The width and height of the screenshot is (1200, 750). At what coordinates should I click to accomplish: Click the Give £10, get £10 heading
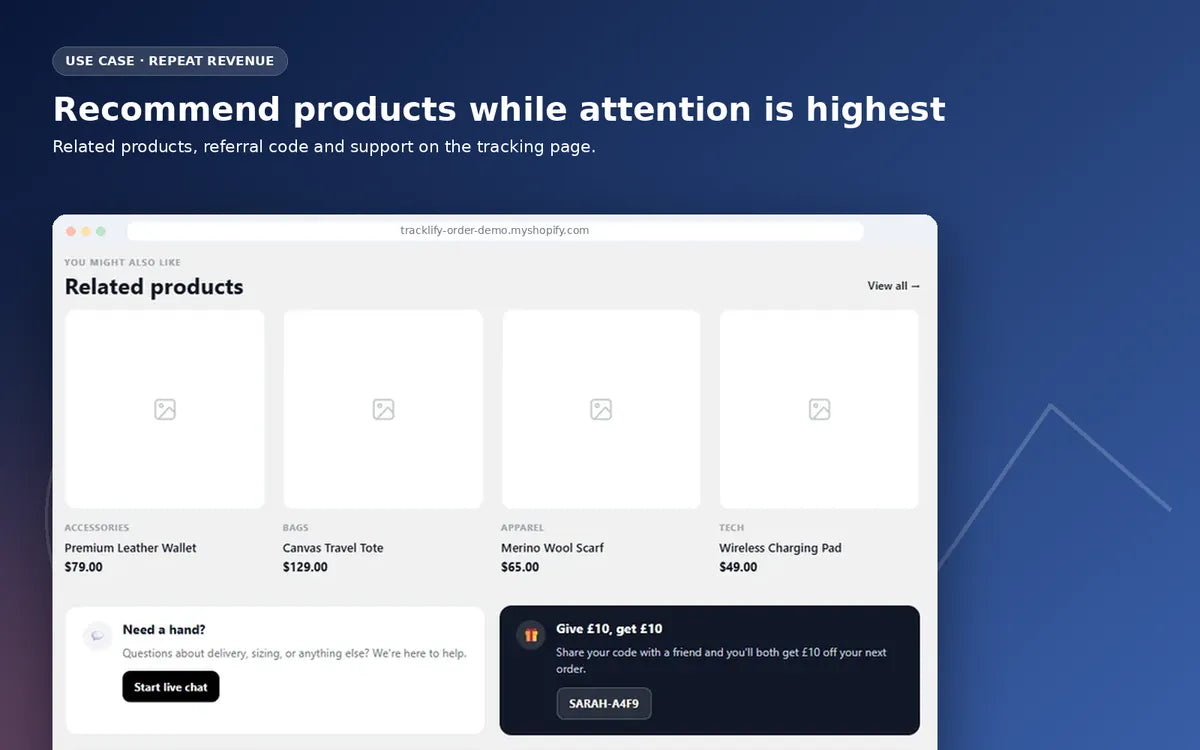[609, 629]
